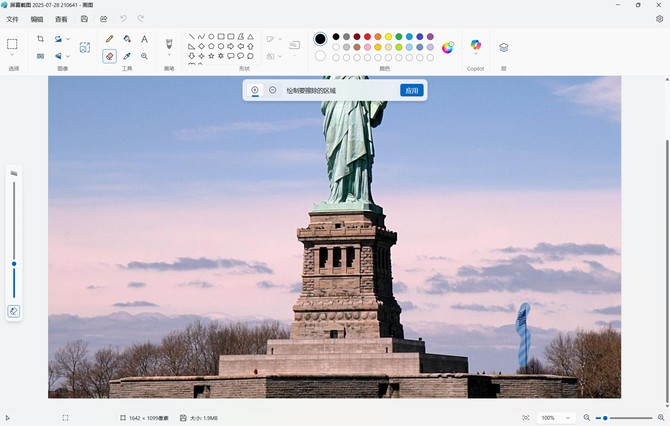
Task: Open Paint settings gear
Action: 659,19
